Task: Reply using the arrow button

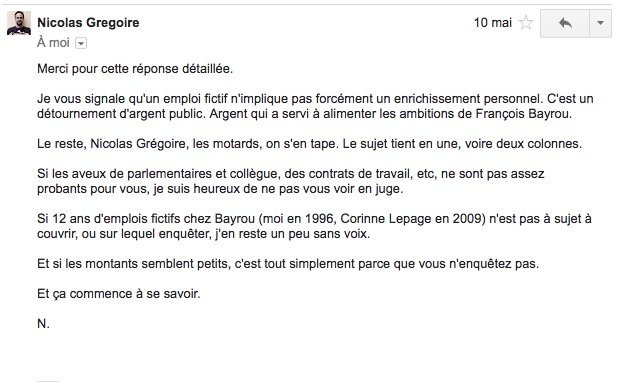Action: click(x=565, y=24)
